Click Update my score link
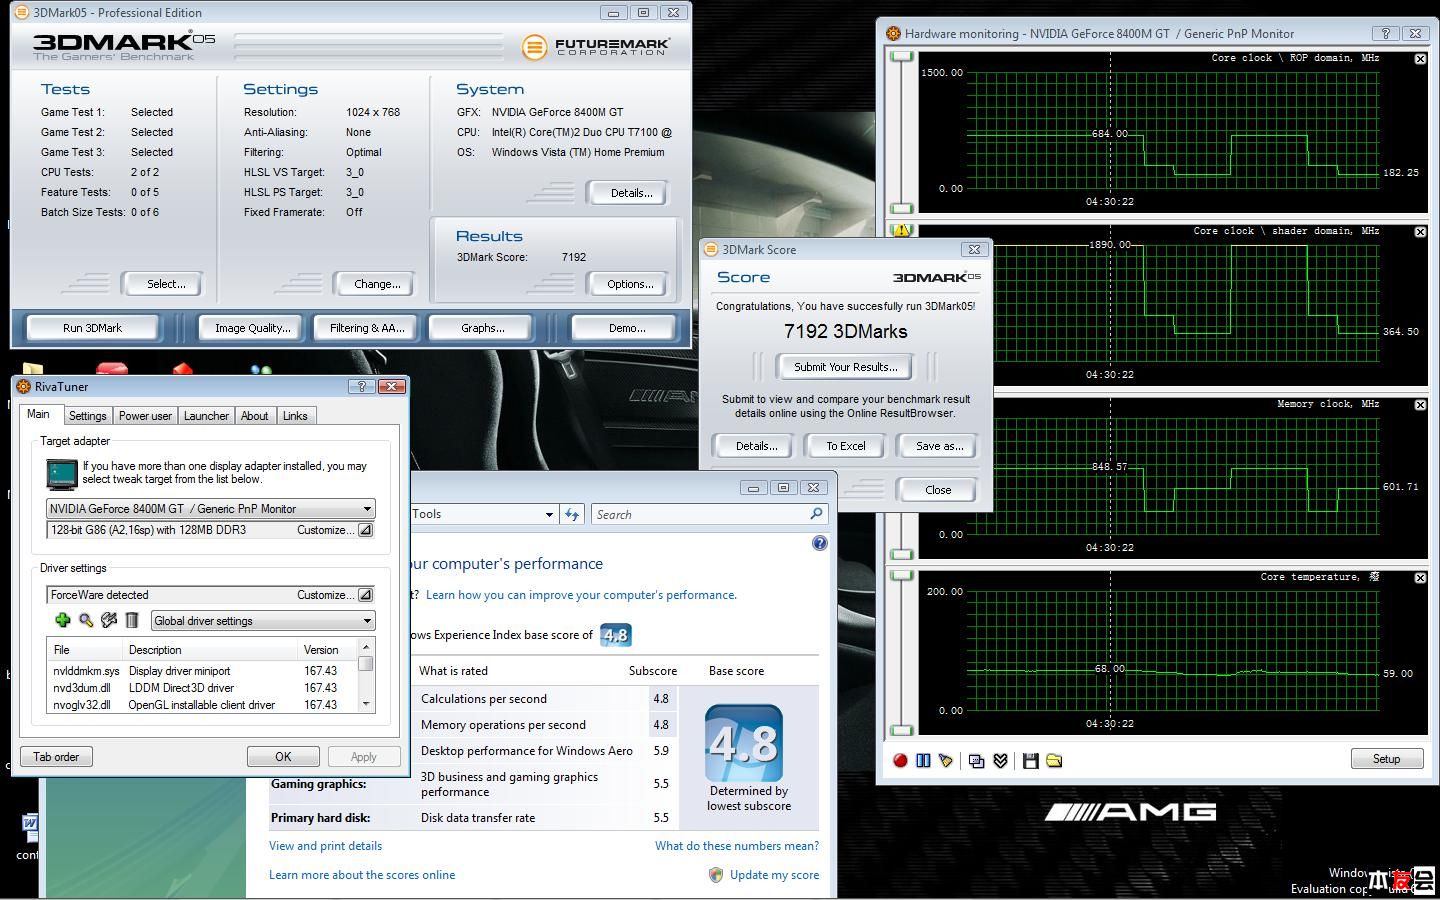This screenshot has height=900, width=1440. point(774,875)
